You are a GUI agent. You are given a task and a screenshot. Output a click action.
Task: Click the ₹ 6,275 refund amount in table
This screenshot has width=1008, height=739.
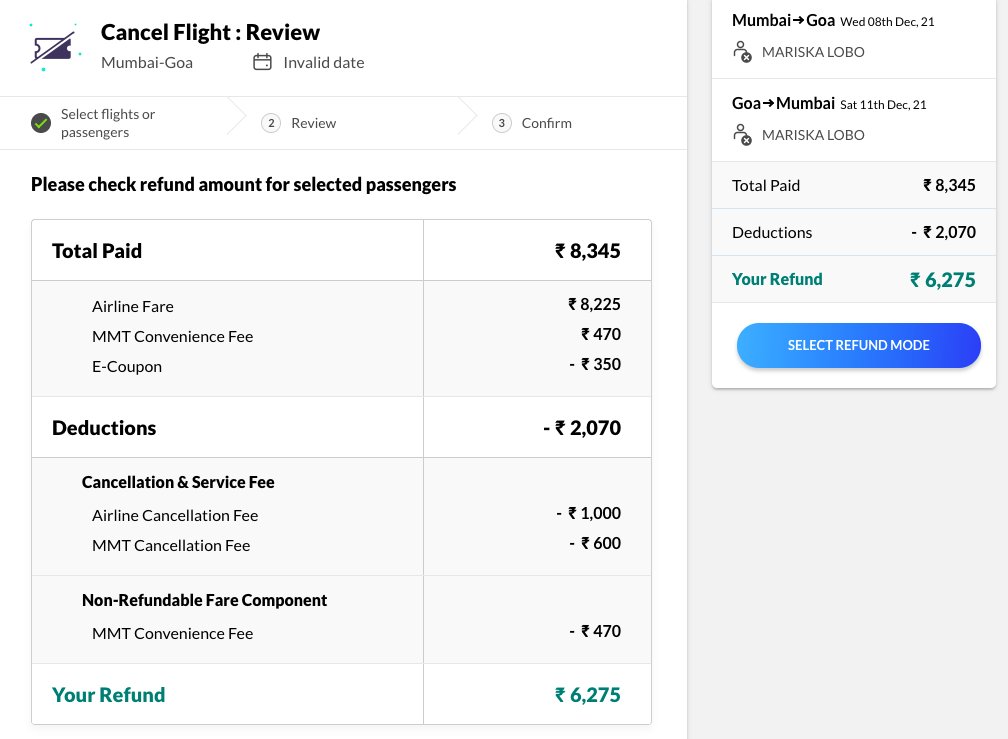pyautogui.click(x=588, y=695)
